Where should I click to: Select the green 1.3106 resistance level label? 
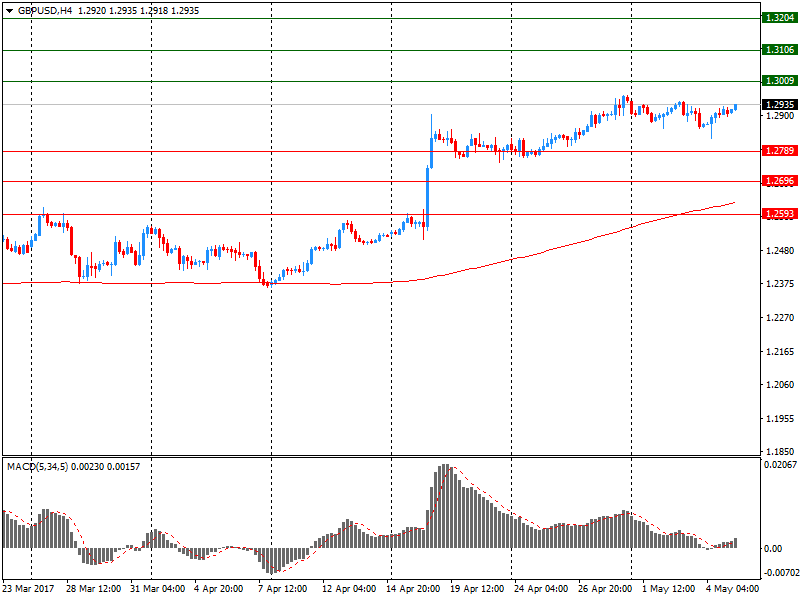[x=780, y=49]
